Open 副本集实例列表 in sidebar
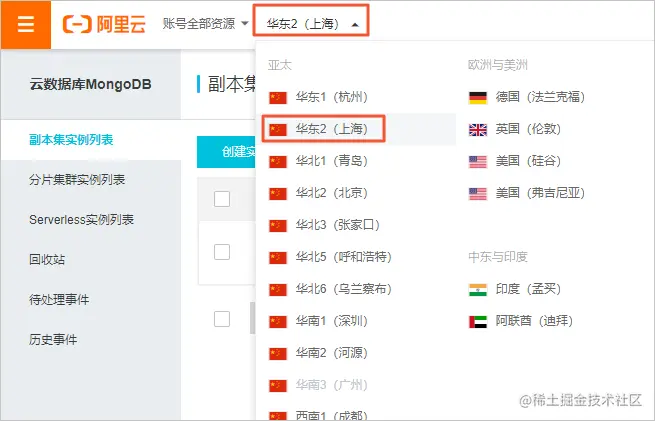Image resolution: width=655 pixels, height=421 pixels. pyautogui.click(x=71, y=139)
